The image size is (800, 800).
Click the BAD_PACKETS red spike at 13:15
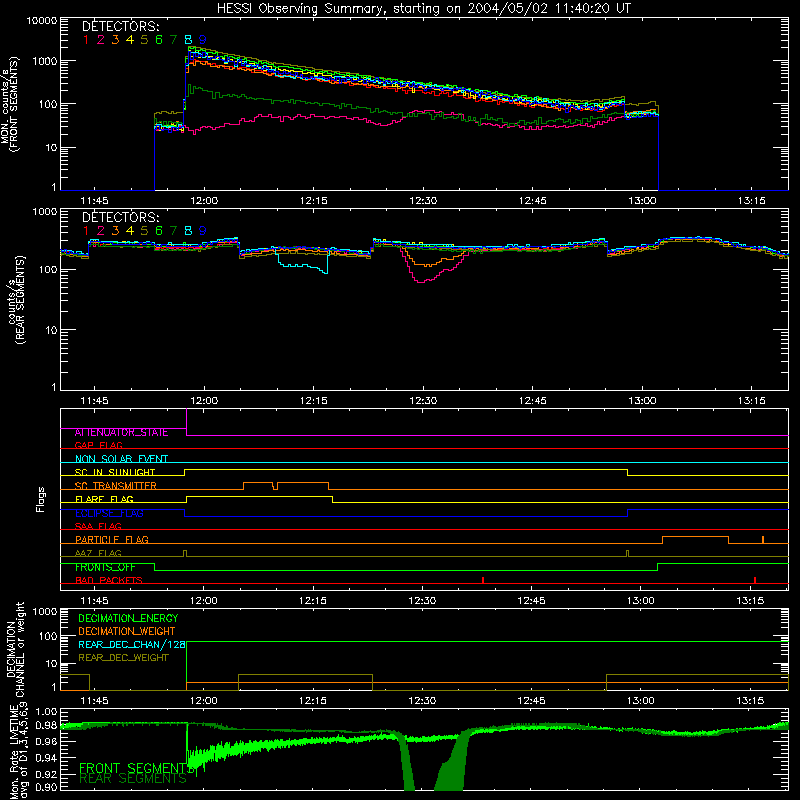click(755, 580)
